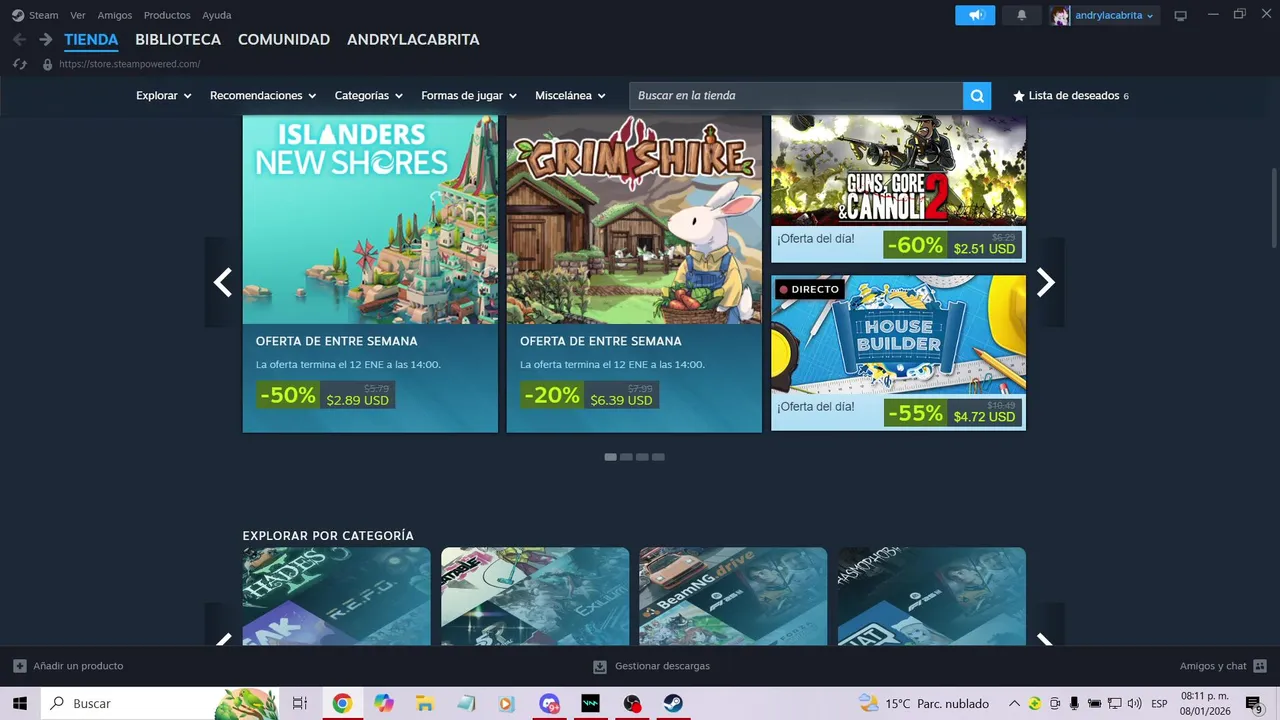Select the BIBLIOTECA tab
Image resolution: width=1280 pixels, height=720 pixels.
pyautogui.click(x=178, y=40)
